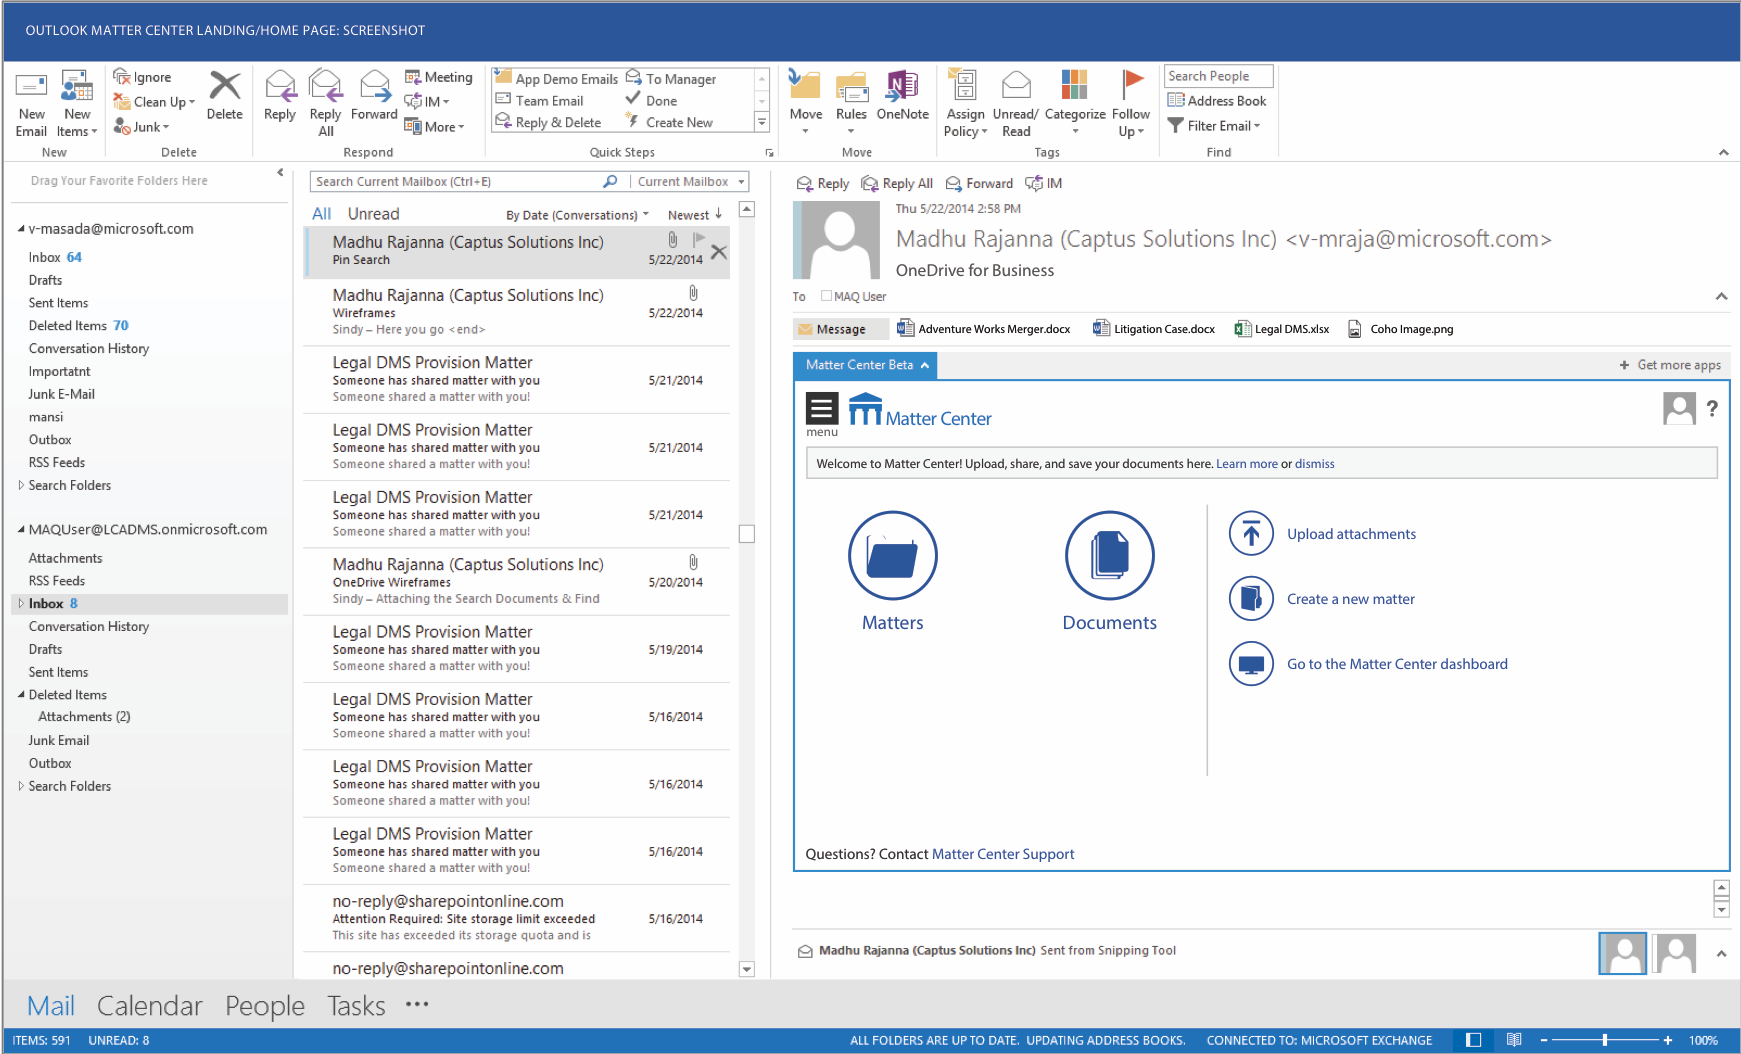This screenshot has height=1054, width=1741.
Task: Collapse the v-masada@microsoft.com account tree
Action: [21, 229]
